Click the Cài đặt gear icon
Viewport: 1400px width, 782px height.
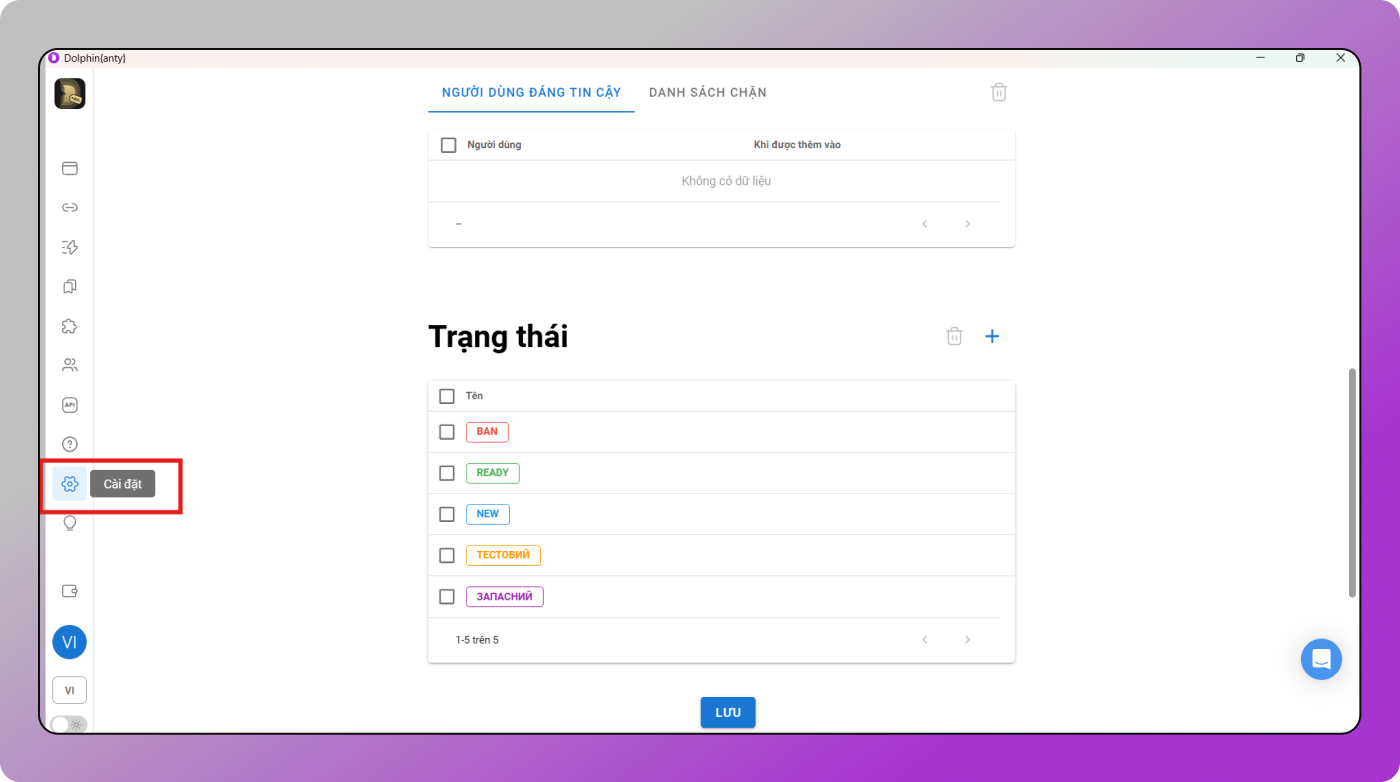[x=70, y=484]
